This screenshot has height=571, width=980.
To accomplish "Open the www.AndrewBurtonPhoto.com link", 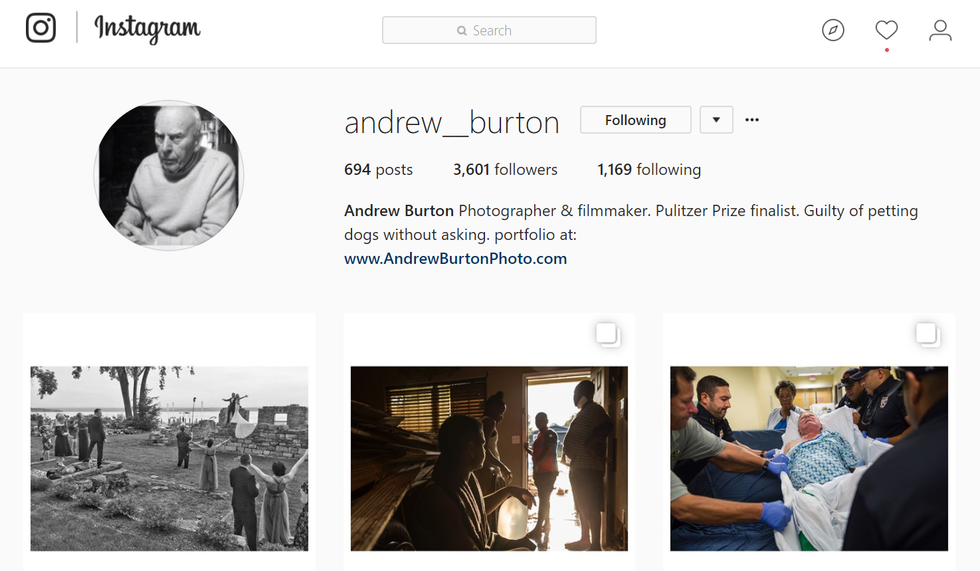I will [x=456, y=259].
